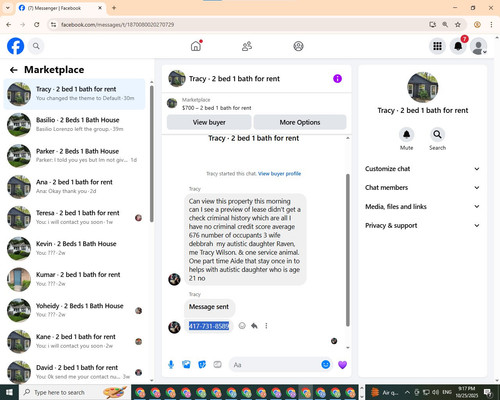Attach a photo with the image icon
Viewport: 500px width, 400px height.
tap(186, 365)
